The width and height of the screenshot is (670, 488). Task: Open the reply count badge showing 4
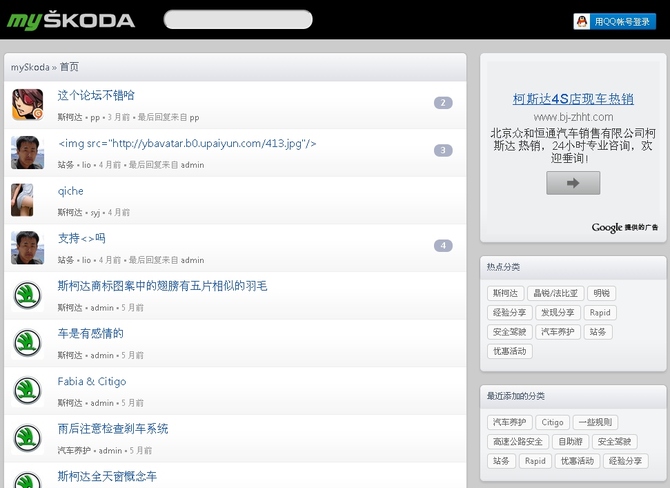click(x=443, y=246)
